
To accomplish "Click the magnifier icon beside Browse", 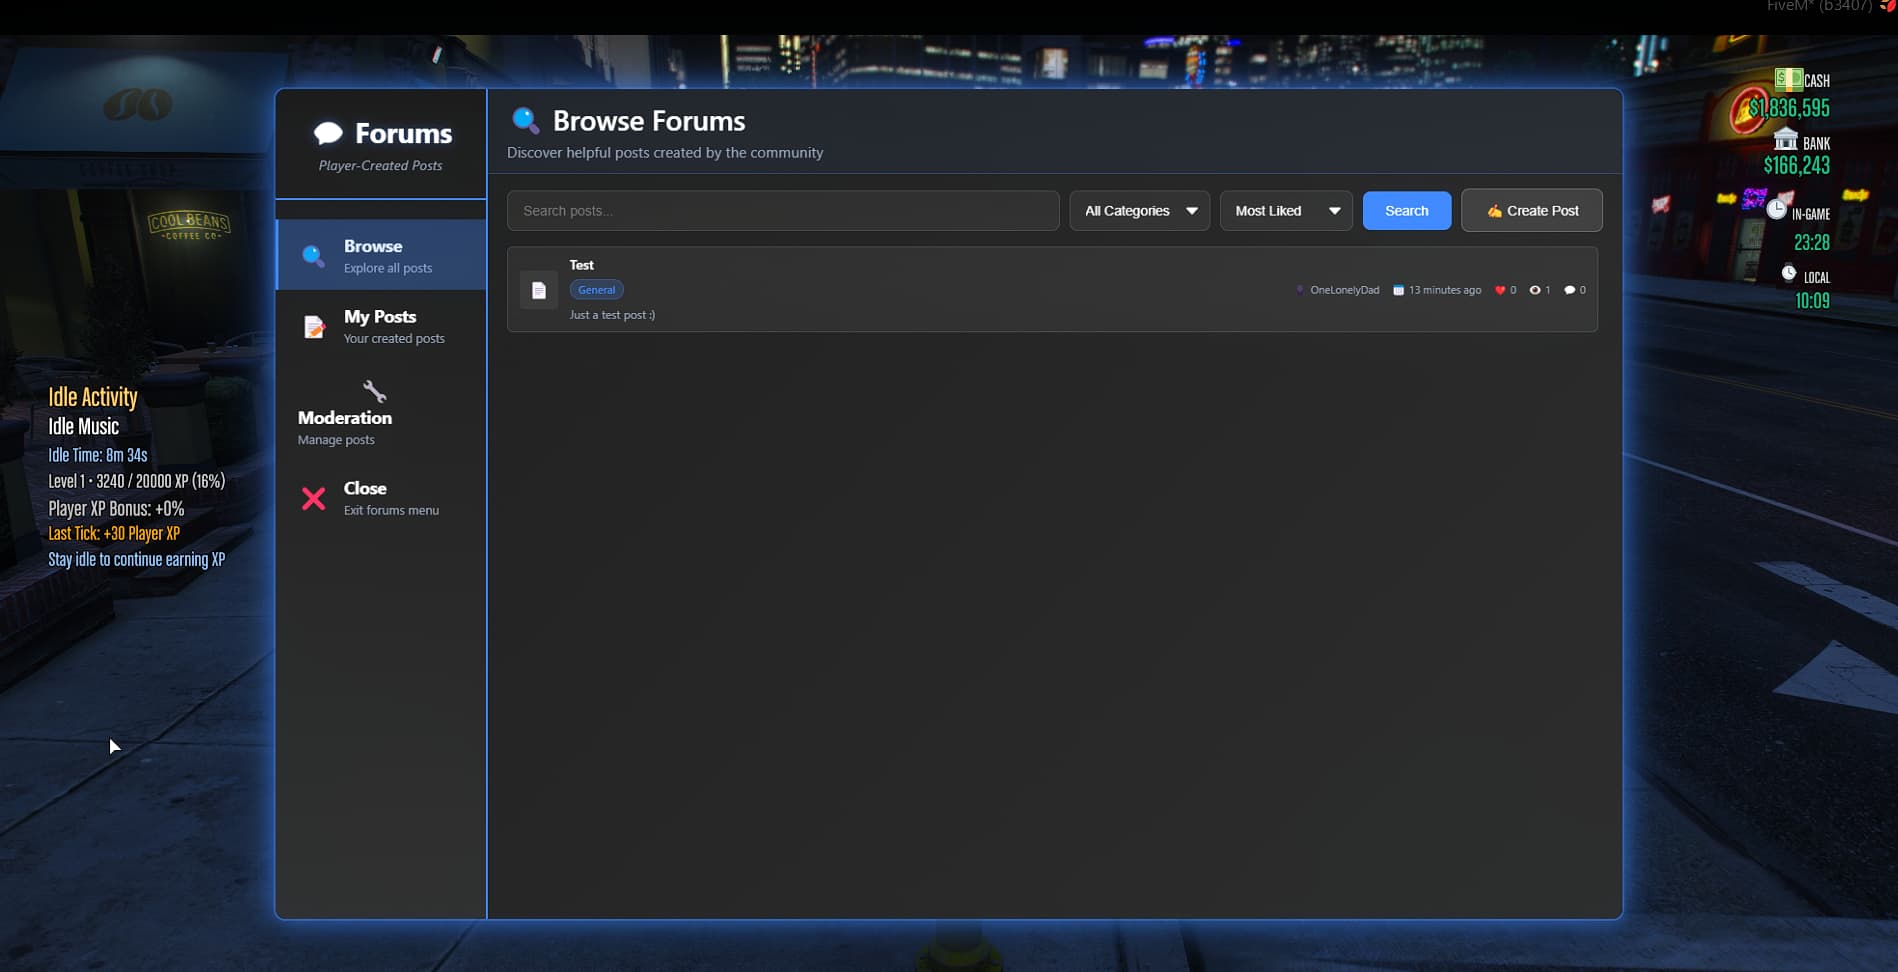I will 313,256.
